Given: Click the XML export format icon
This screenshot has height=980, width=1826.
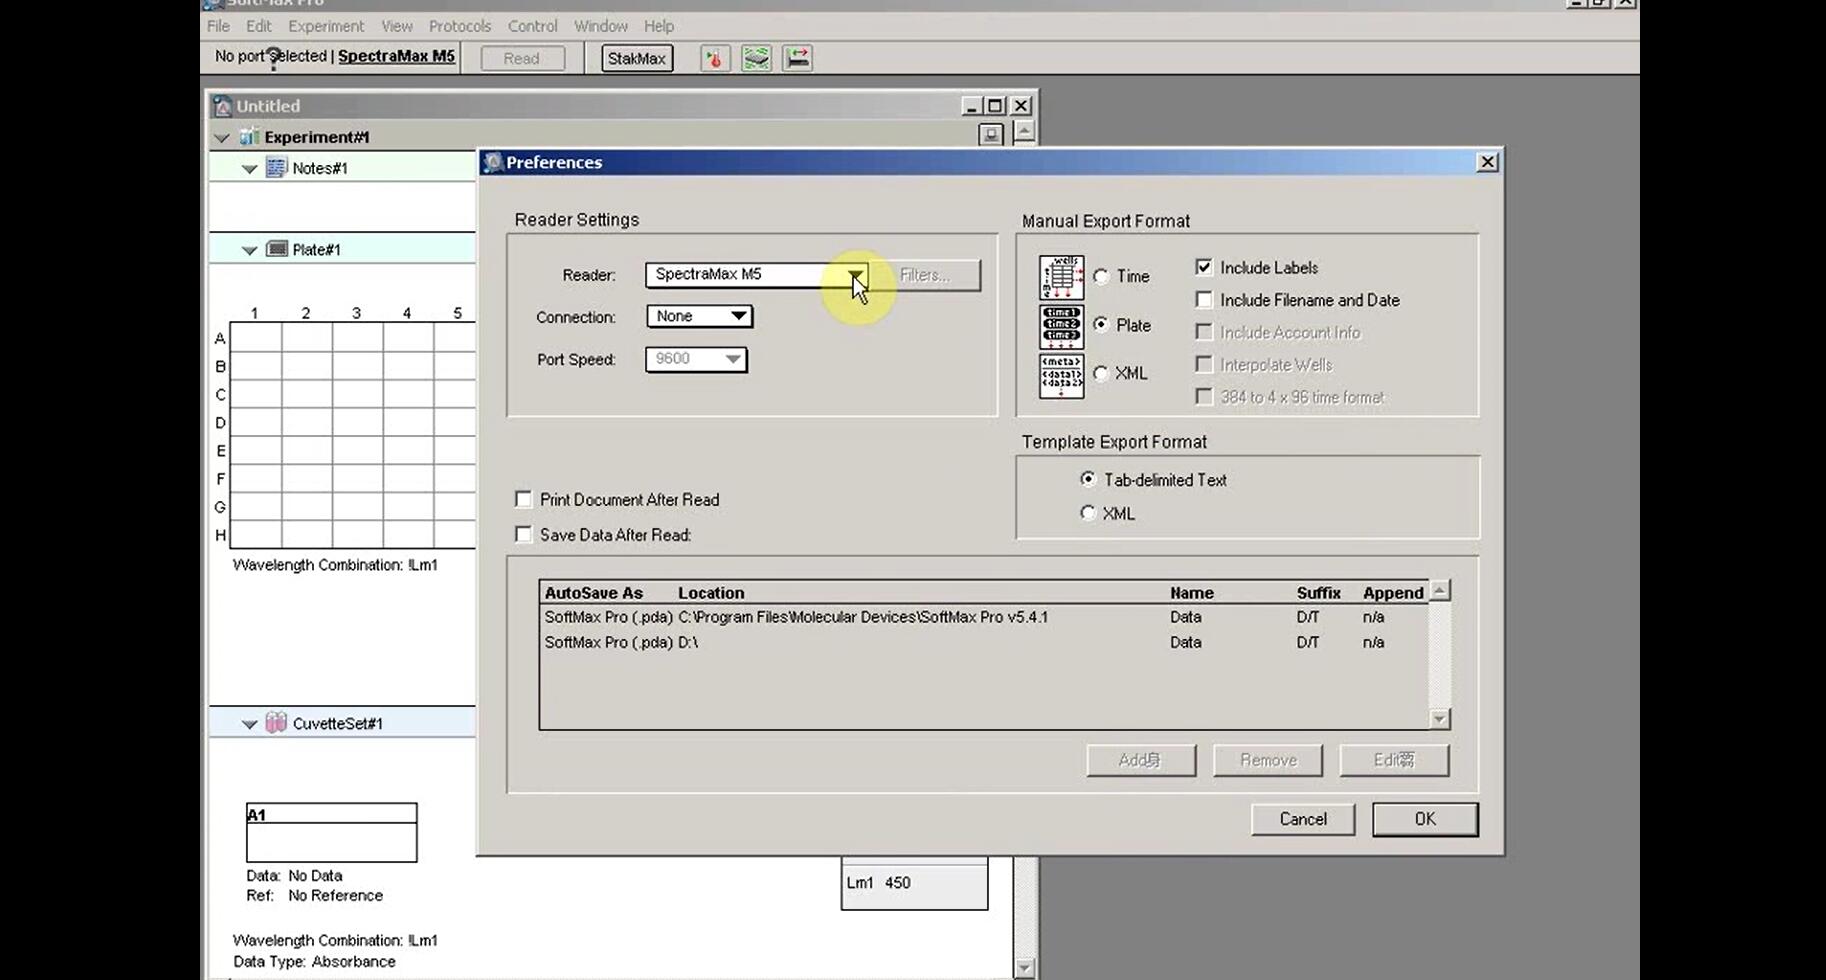Looking at the screenshot, I should tap(1061, 376).
